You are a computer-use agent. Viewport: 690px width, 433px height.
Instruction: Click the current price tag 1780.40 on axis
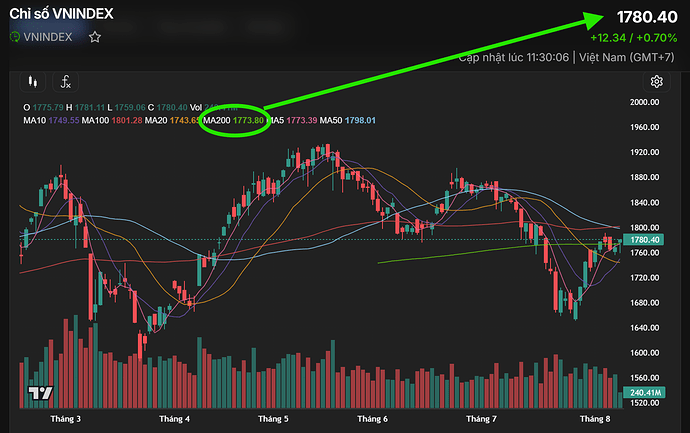pos(644,240)
